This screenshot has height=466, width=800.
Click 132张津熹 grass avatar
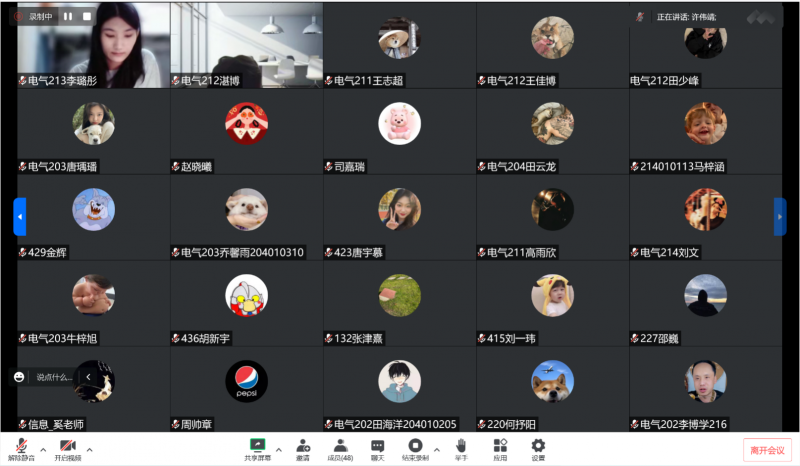tap(399, 295)
